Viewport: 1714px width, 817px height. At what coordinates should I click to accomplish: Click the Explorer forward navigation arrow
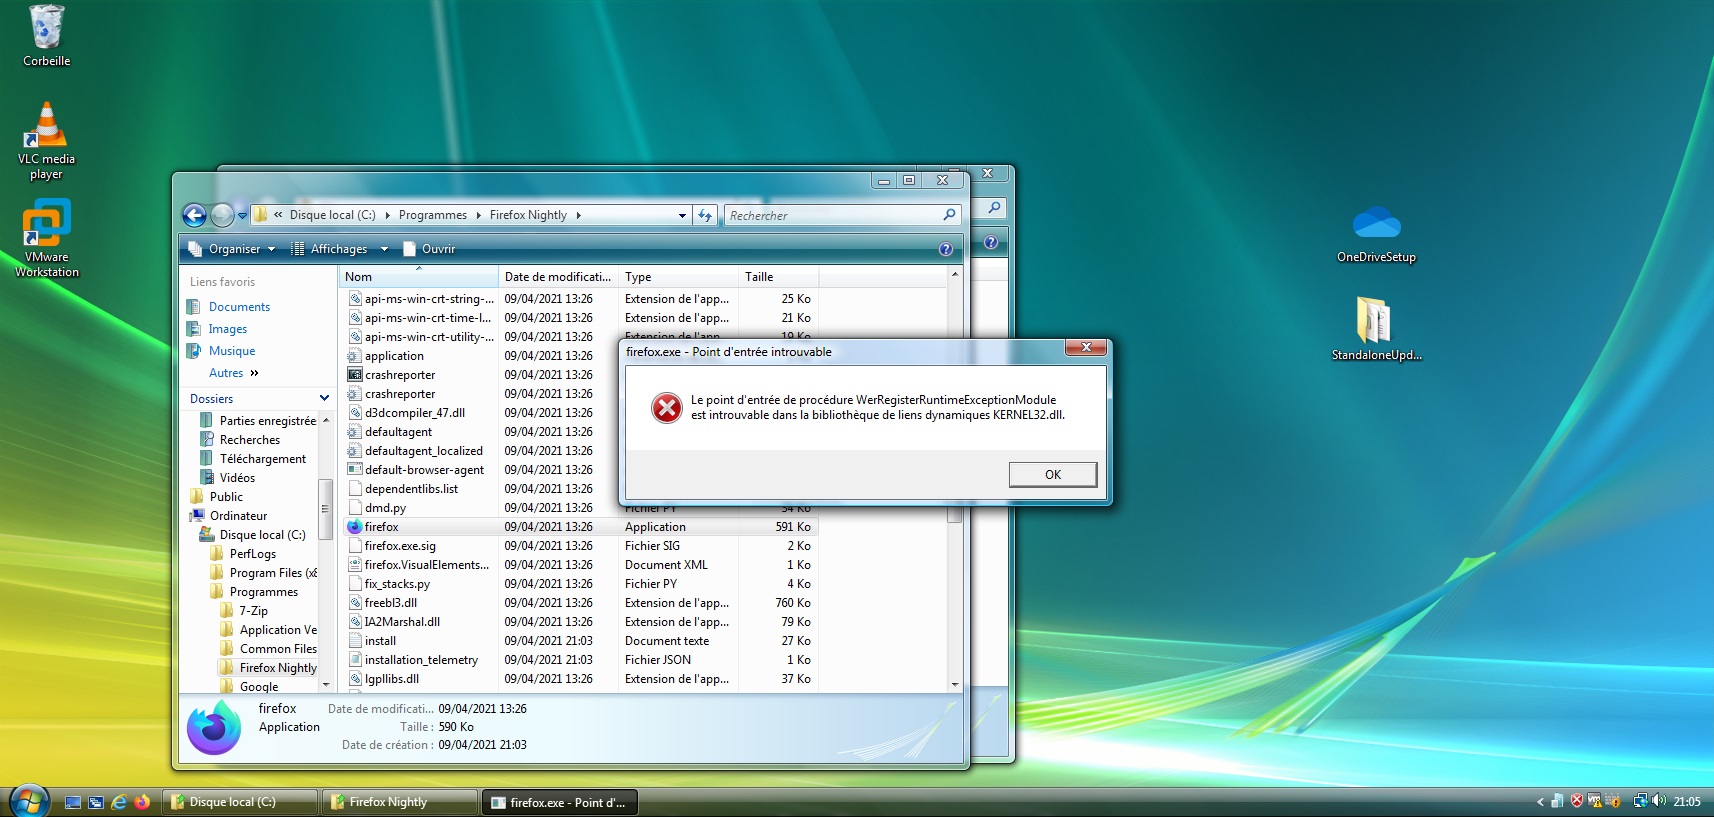pyautogui.click(x=222, y=215)
